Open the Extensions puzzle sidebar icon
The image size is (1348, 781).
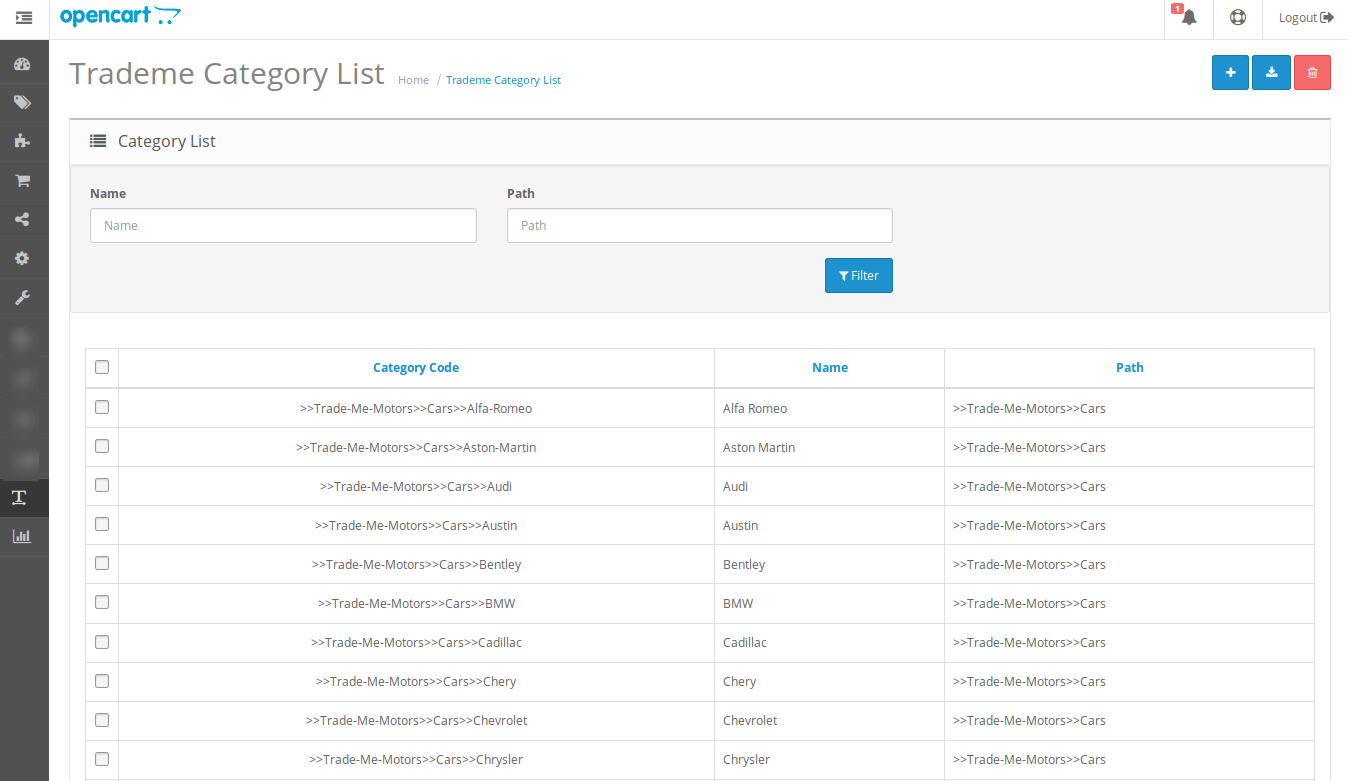[22, 141]
